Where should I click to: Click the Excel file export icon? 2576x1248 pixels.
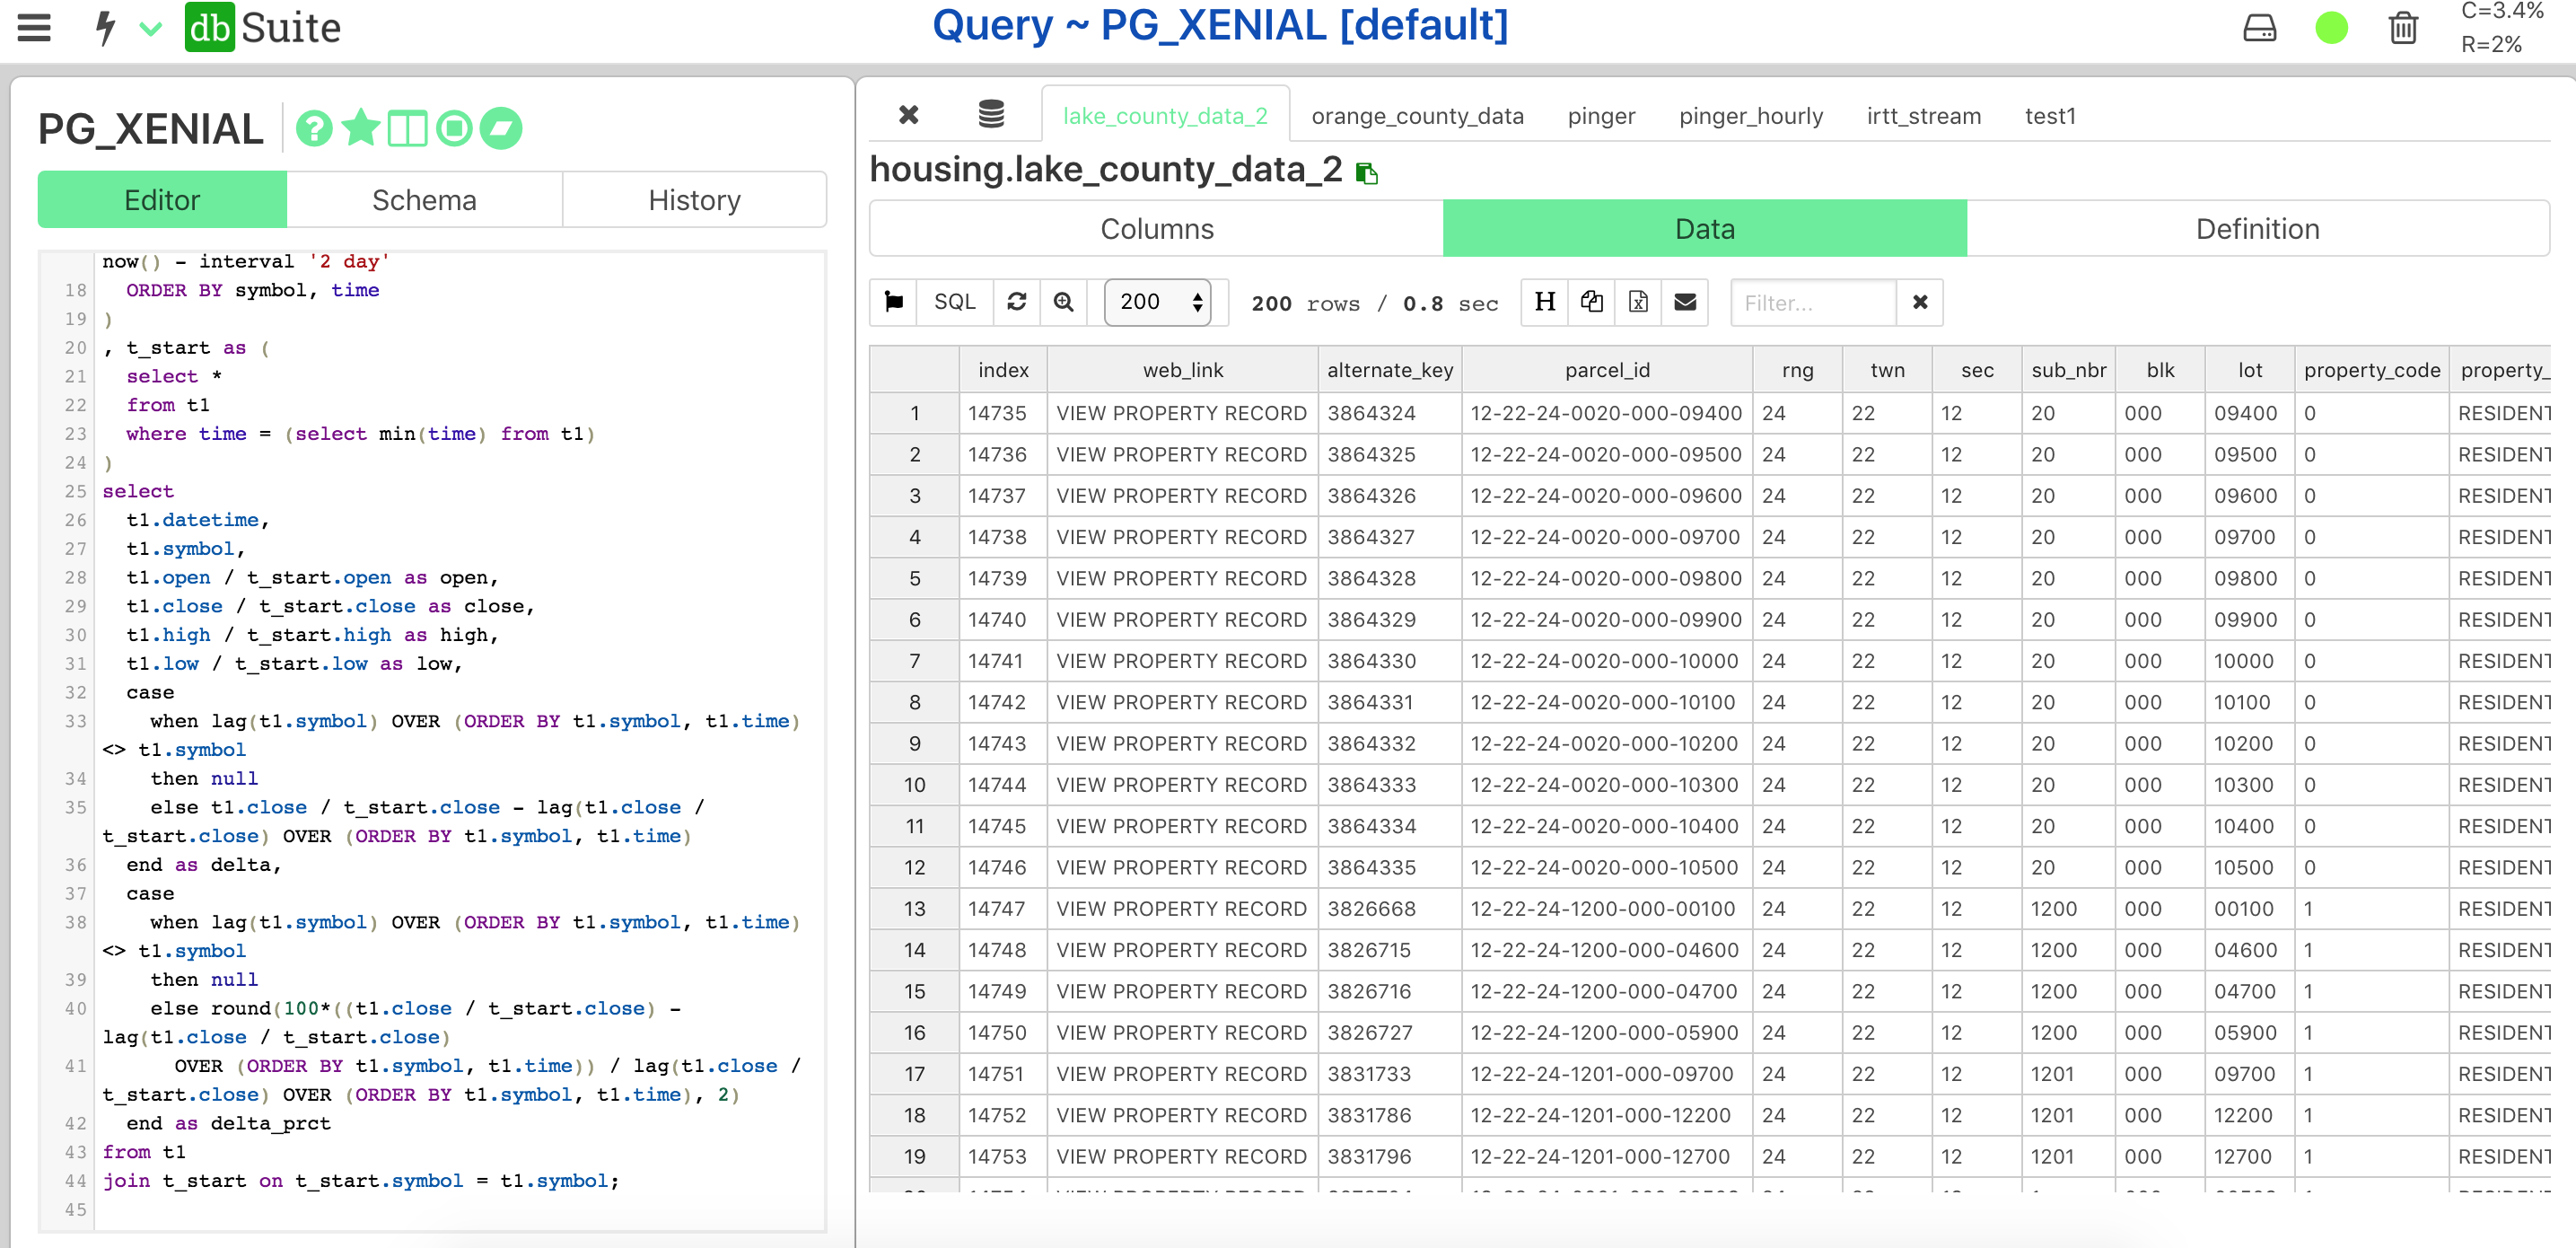tap(1638, 302)
